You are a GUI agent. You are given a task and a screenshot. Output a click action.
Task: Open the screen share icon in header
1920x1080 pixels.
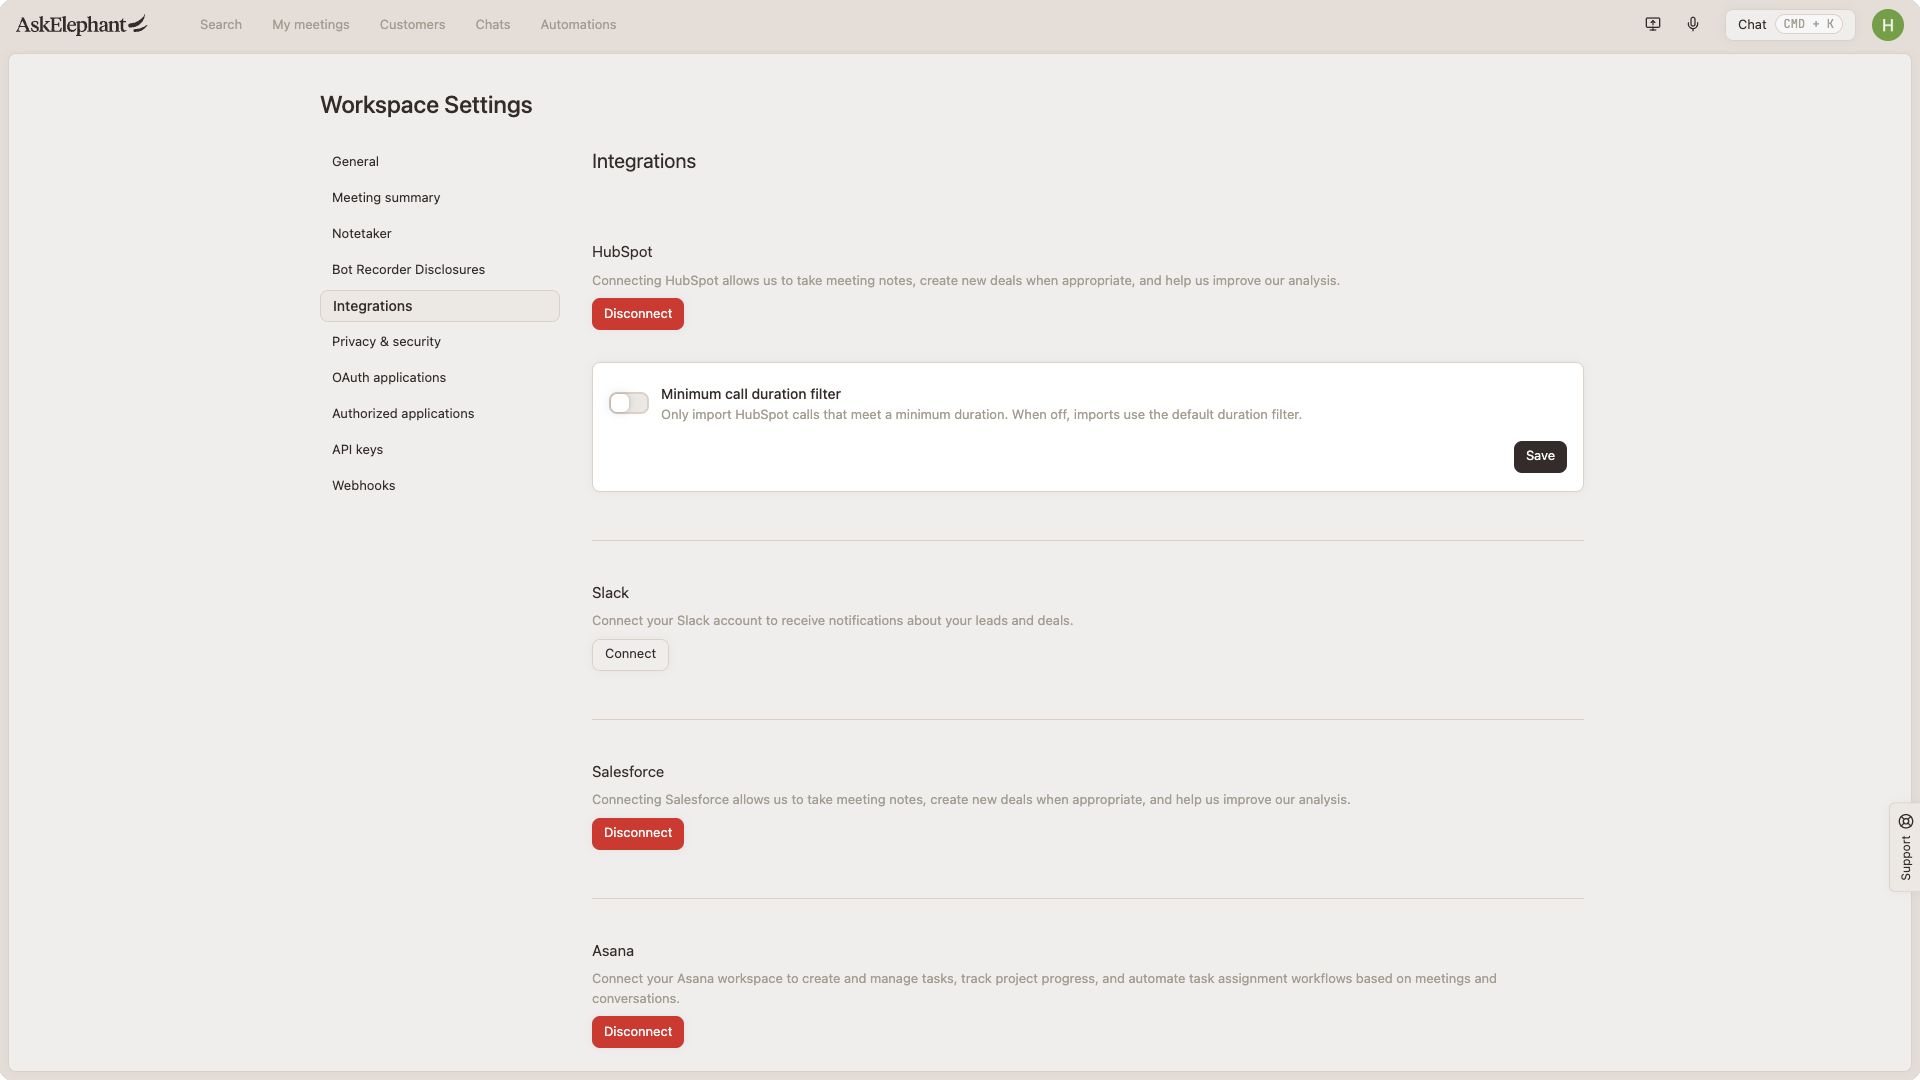[x=1653, y=24]
